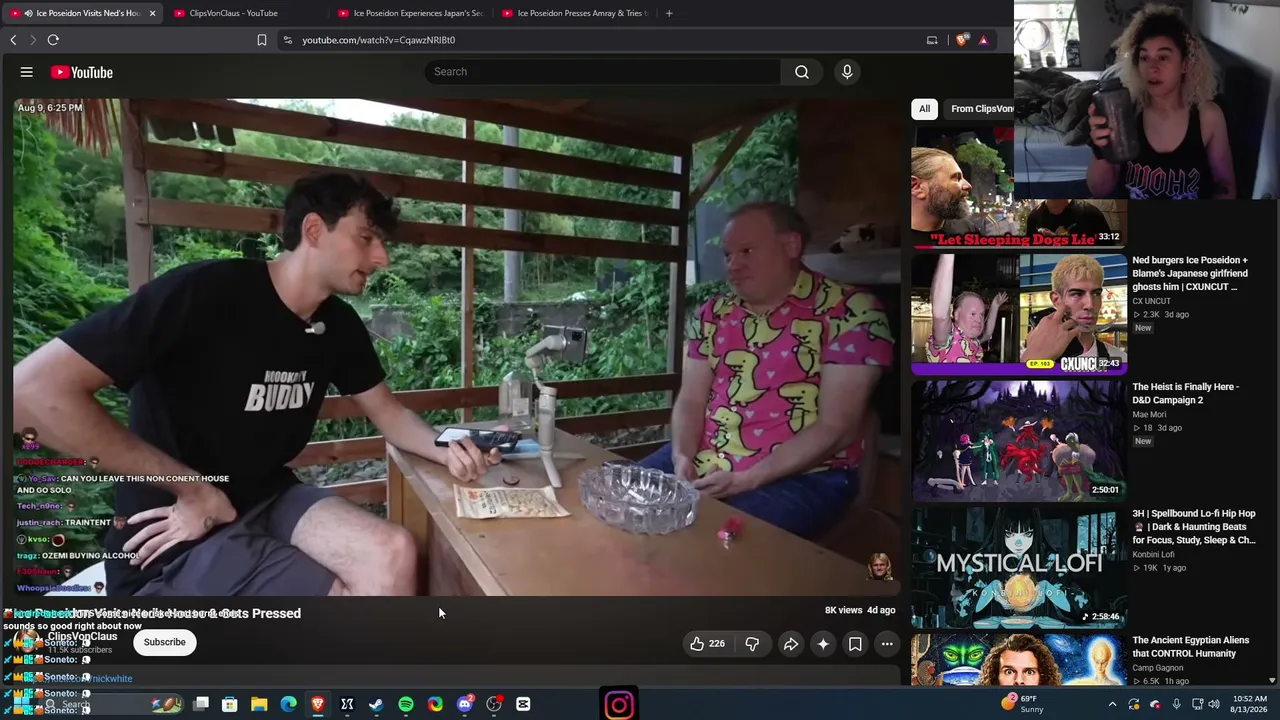The width and height of the screenshot is (1280, 720).
Task: Visit the Camp Gagnon channel link
Action: pos(1158,668)
